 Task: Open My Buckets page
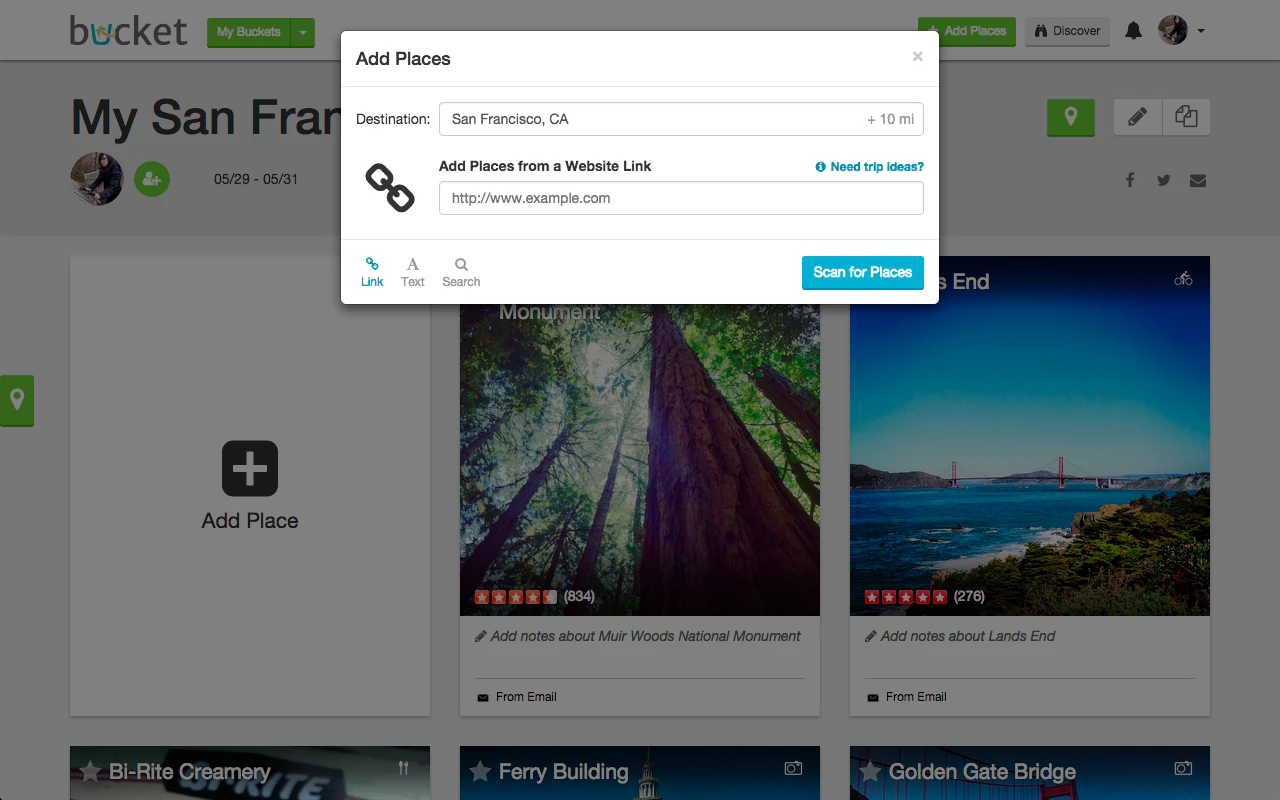(x=249, y=32)
